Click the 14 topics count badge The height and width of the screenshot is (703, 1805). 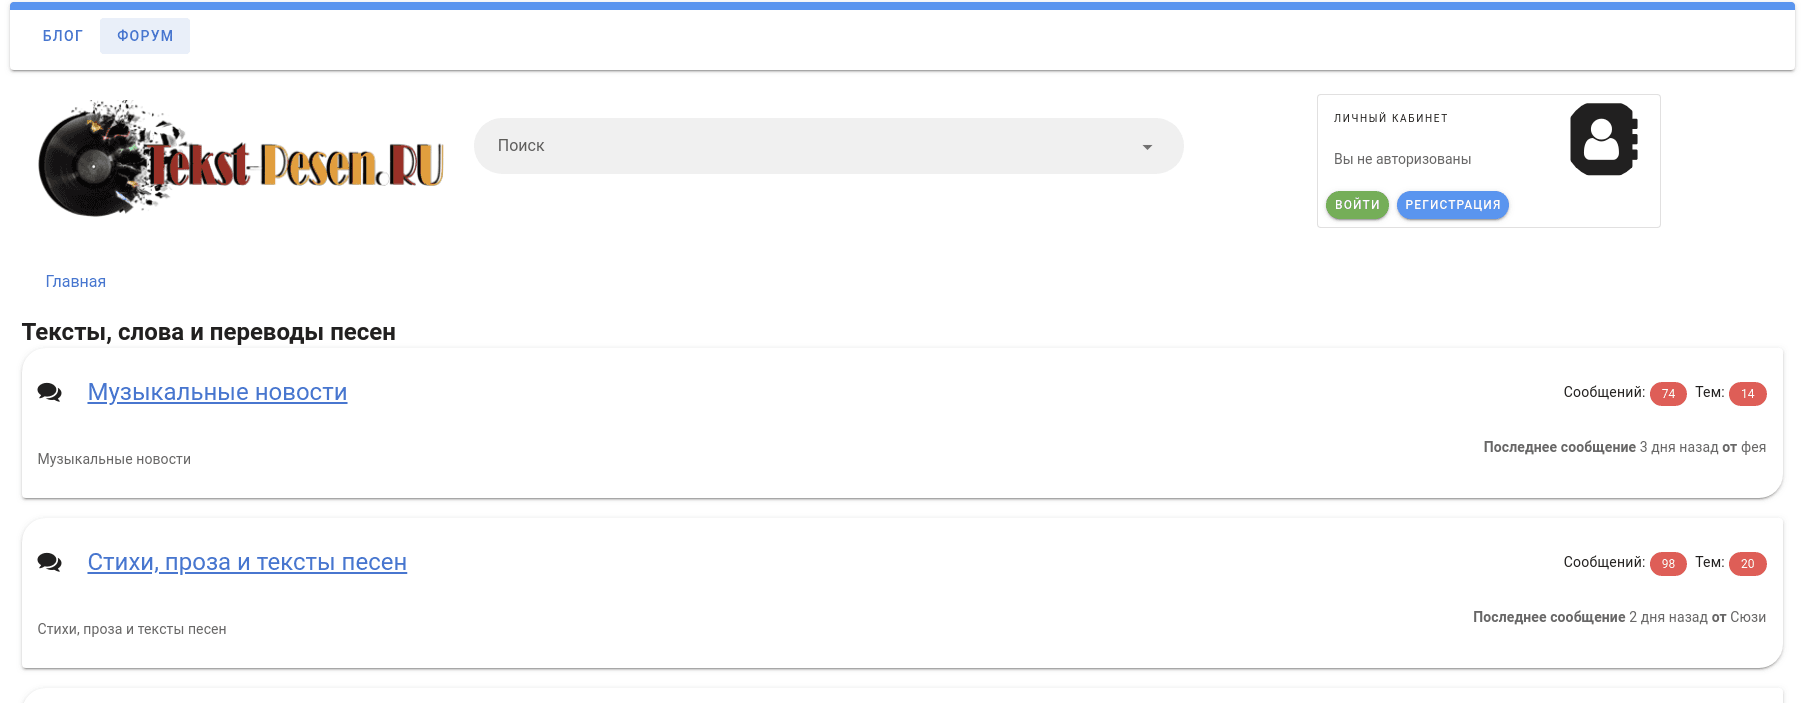[x=1748, y=394]
